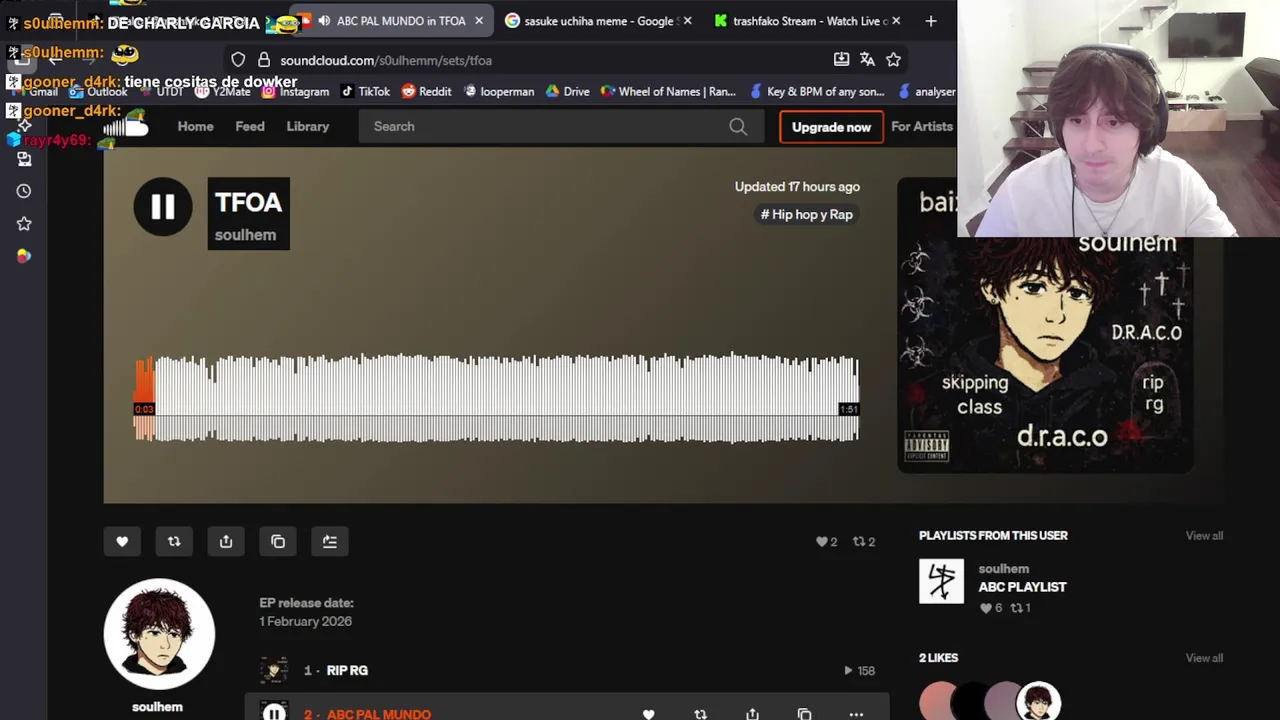This screenshot has height=720, width=1280.
Task: Open the Instagram bookmark
Action: coord(295,91)
